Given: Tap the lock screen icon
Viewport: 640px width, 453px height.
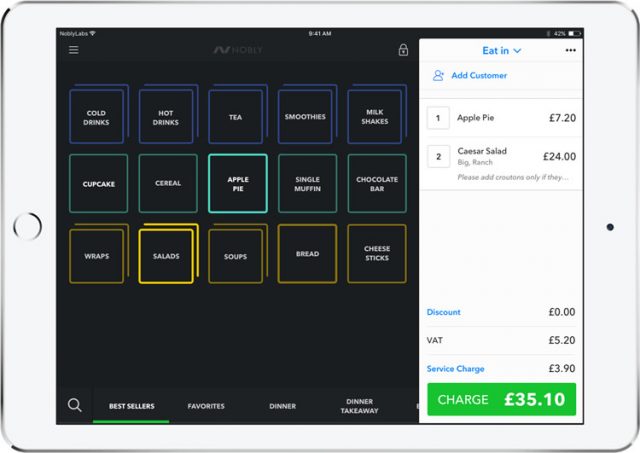Looking at the screenshot, I should point(403,50).
